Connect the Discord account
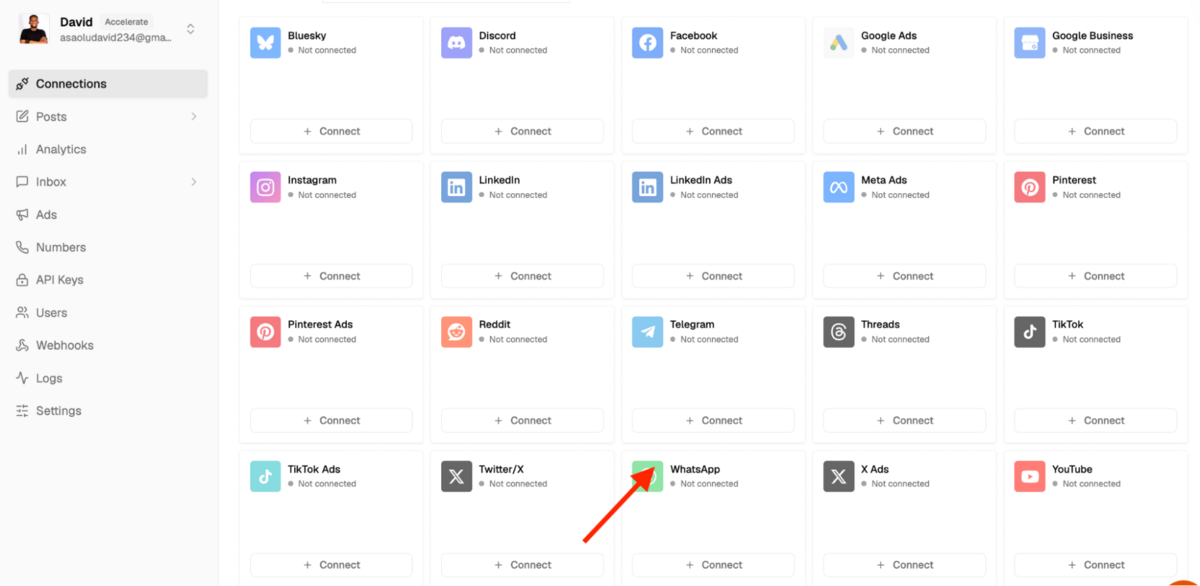The image size is (1200, 586). tap(522, 131)
